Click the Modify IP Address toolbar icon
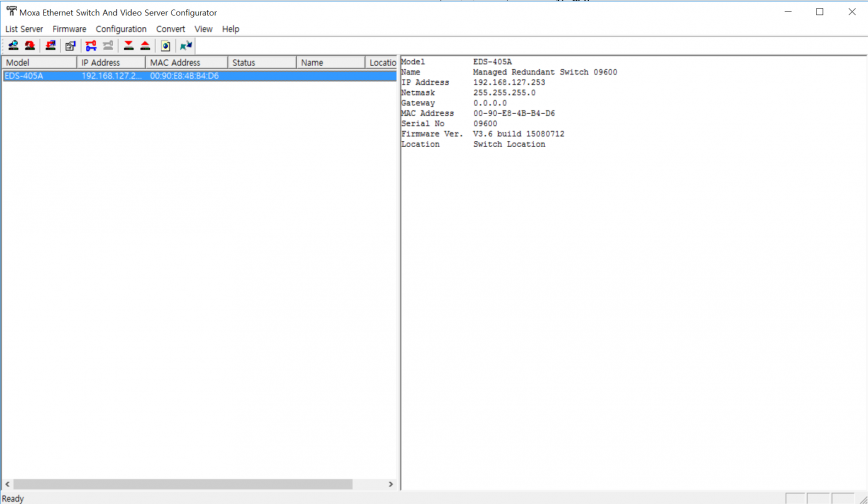Viewport: 868px width, 504px height. click(x=70, y=45)
